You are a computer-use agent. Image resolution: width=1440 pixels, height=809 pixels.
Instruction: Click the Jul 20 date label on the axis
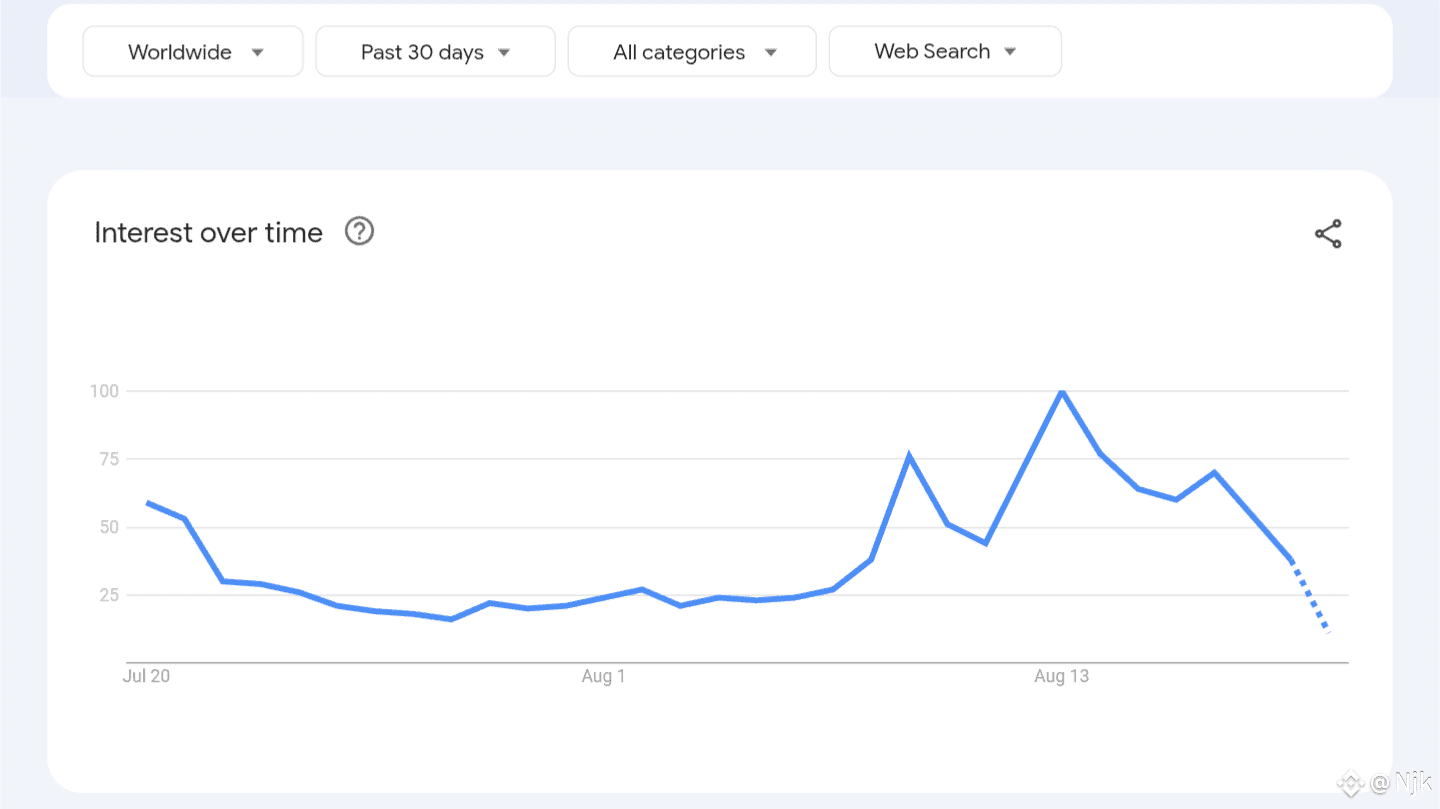click(146, 677)
